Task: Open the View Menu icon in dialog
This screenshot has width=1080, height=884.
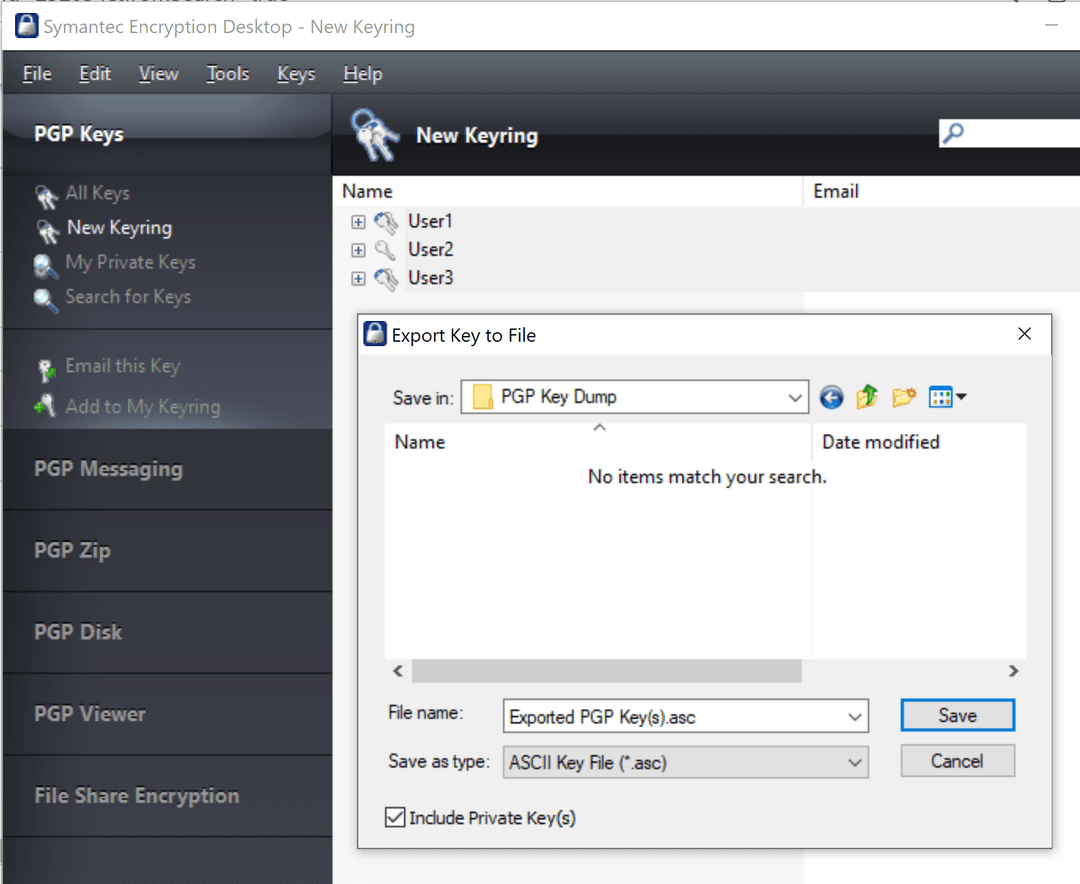Action: point(946,398)
